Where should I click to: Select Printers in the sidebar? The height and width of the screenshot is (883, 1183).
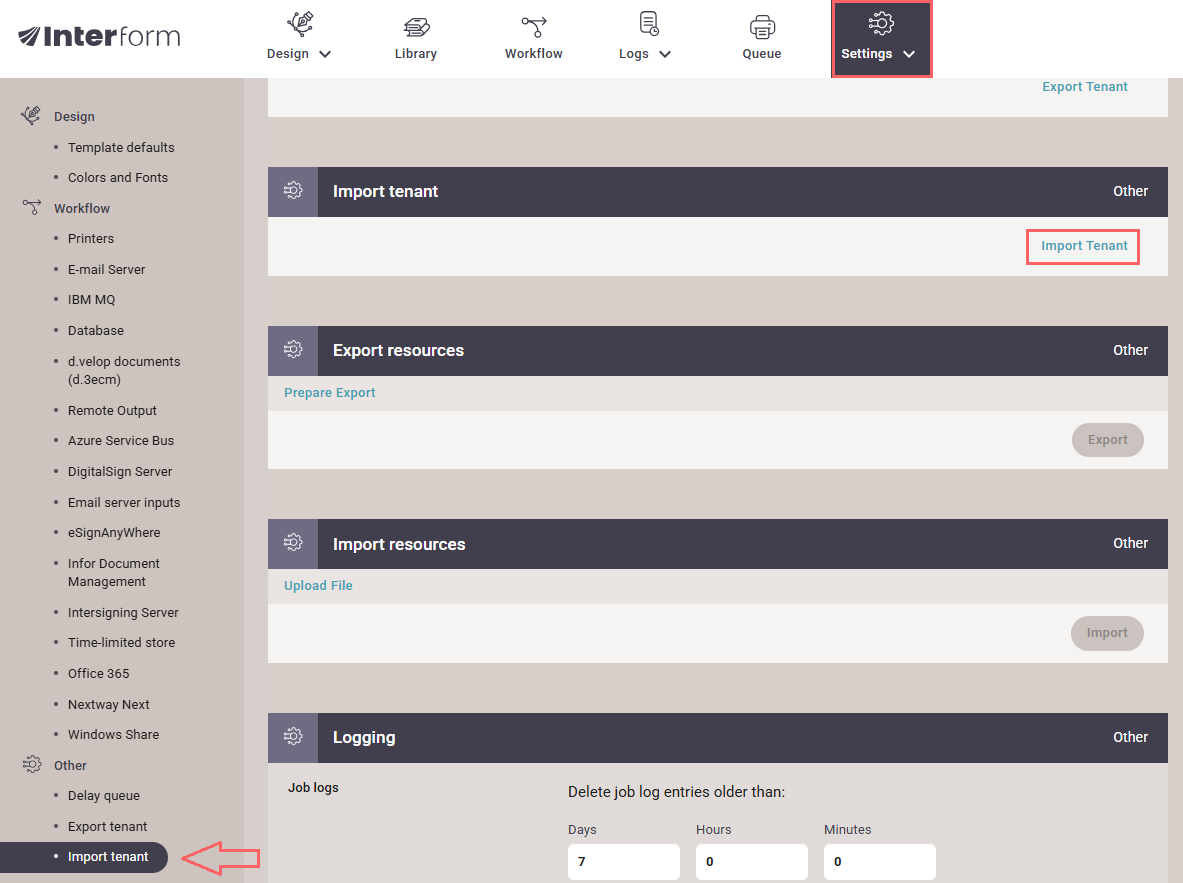tap(91, 239)
